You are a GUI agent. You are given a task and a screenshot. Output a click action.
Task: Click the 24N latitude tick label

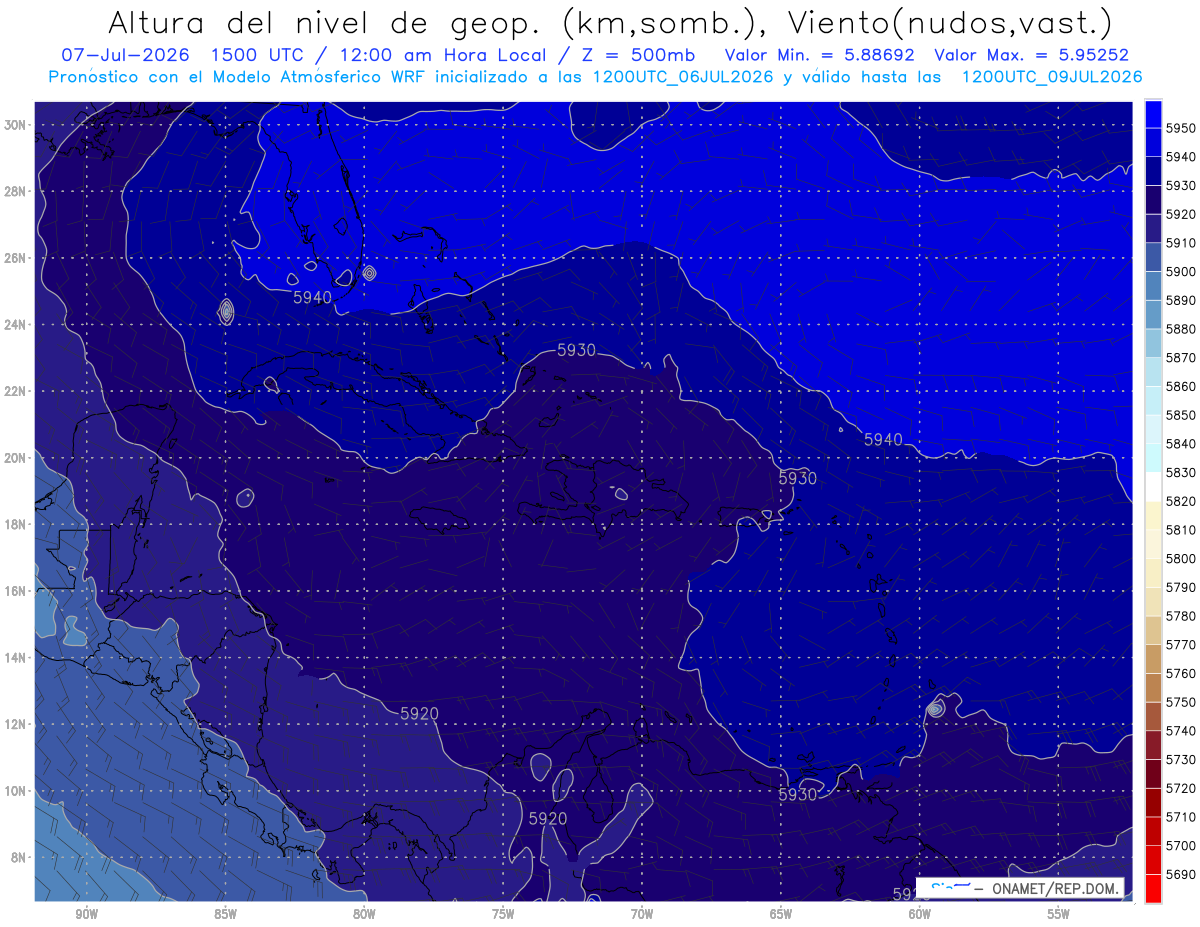(16, 325)
